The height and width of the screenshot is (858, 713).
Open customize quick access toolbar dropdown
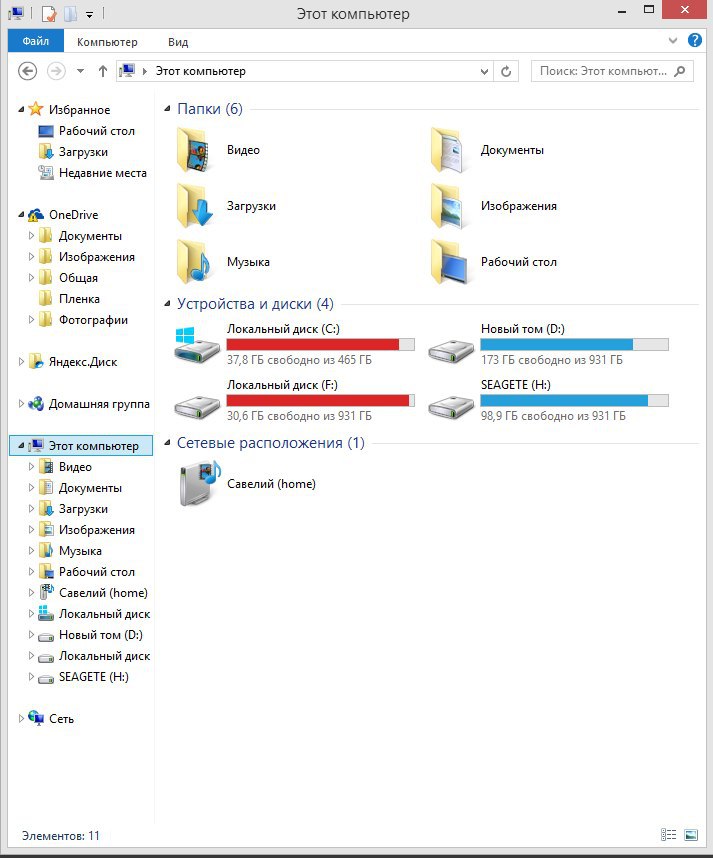pos(89,14)
